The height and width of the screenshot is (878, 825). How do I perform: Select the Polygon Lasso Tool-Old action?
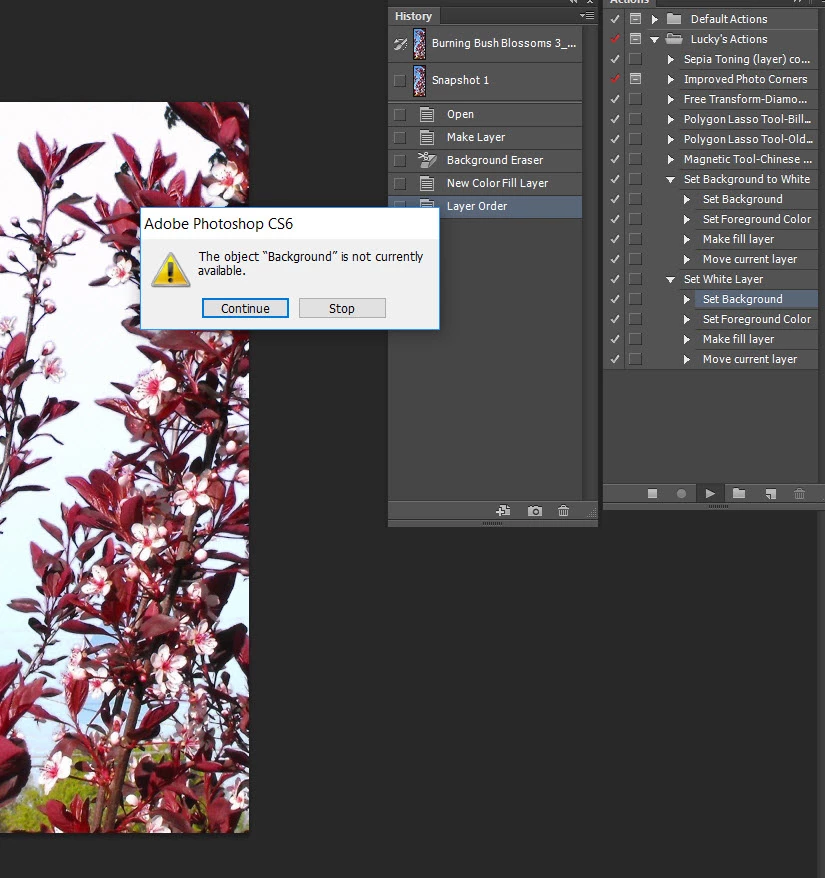click(748, 139)
